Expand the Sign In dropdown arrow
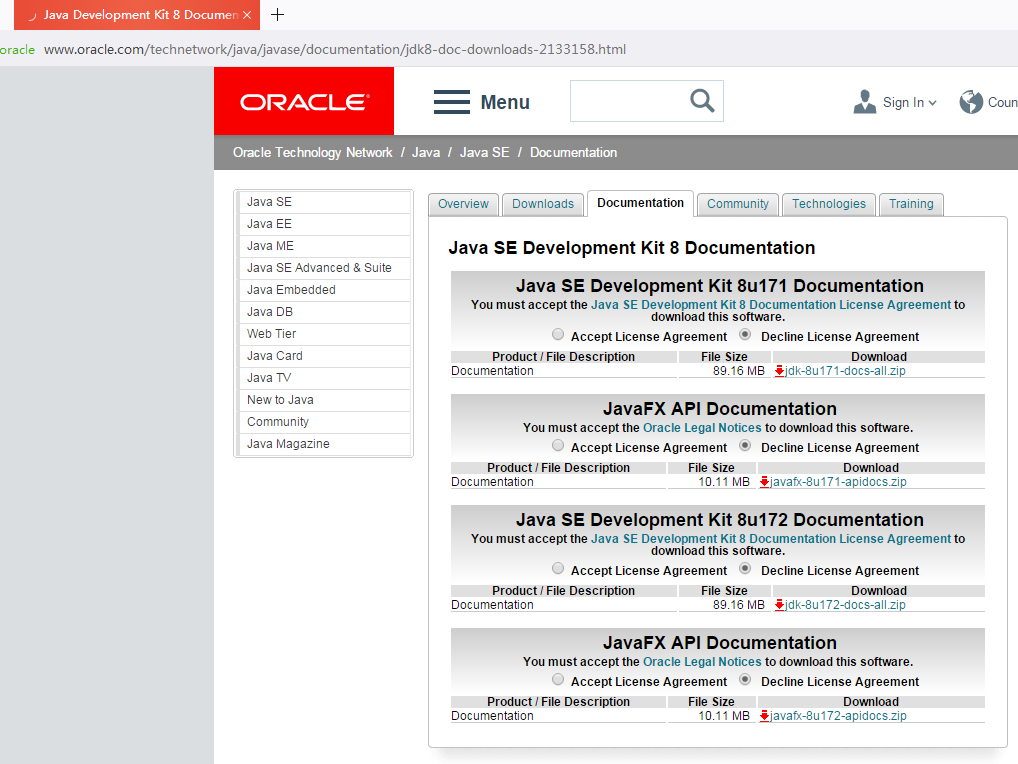This screenshot has width=1018, height=764. [x=932, y=103]
